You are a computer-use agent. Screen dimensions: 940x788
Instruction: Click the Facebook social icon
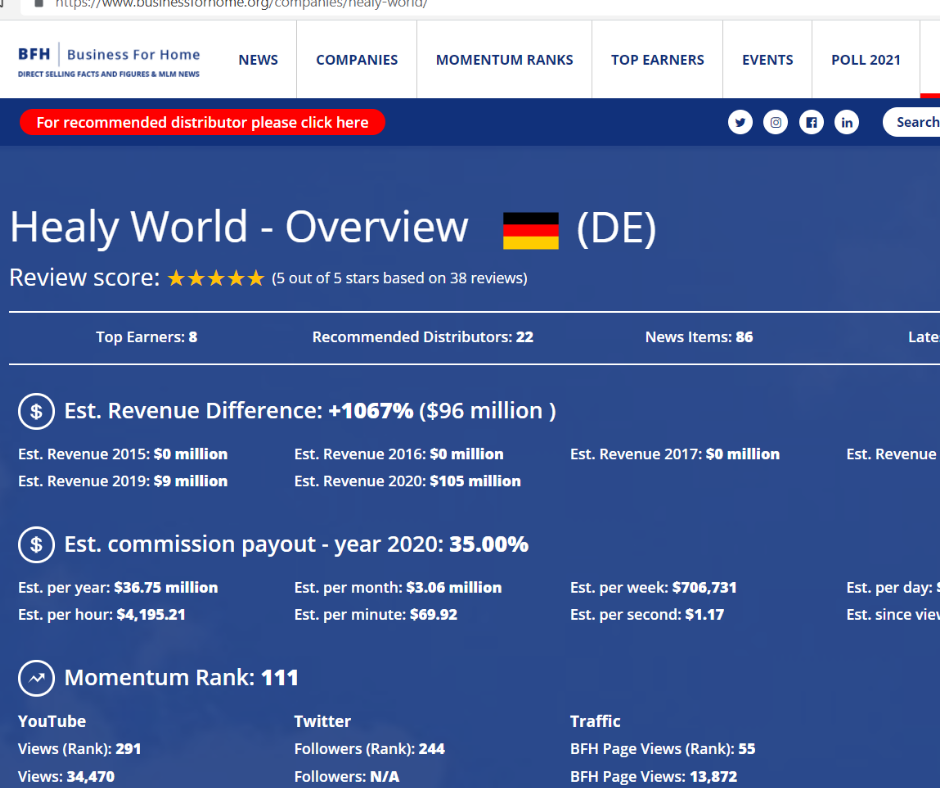[x=812, y=123]
